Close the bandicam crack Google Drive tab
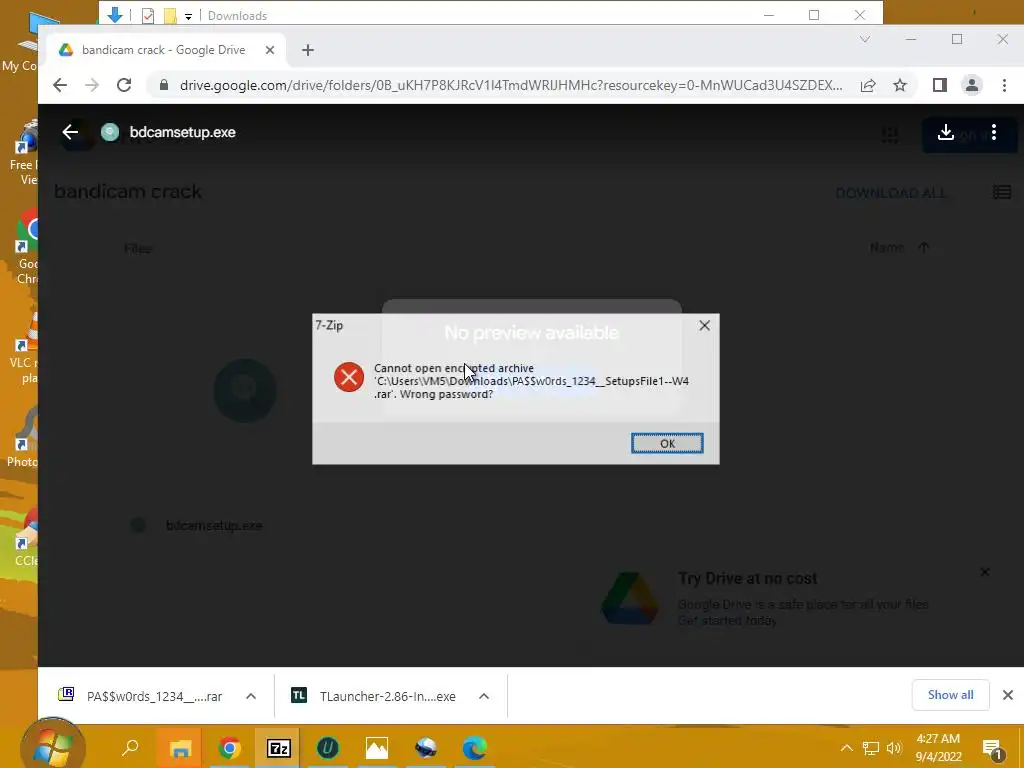Image resolution: width=1024 pixels, height=768 pixels. tap(270, 50)
